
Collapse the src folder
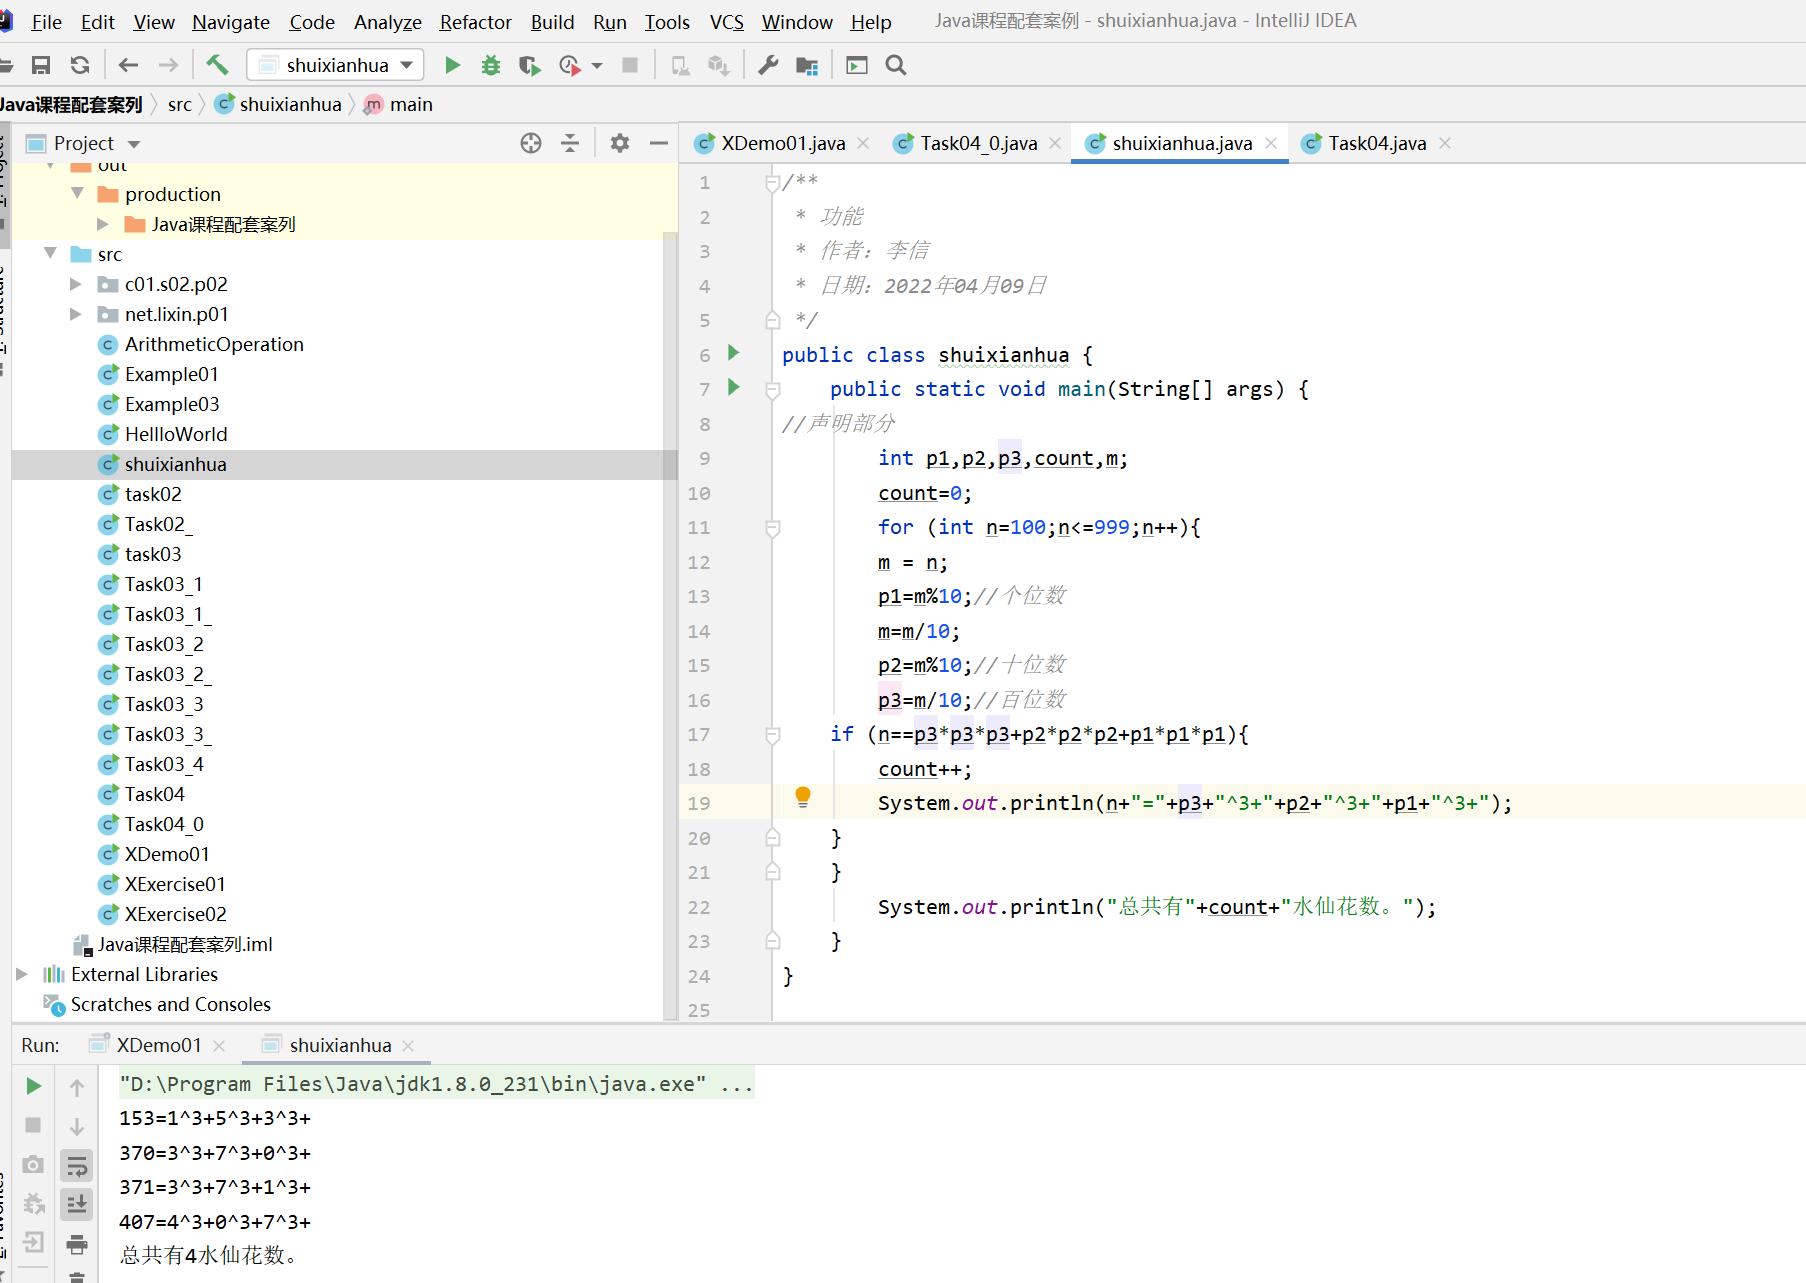pos(50,253)
